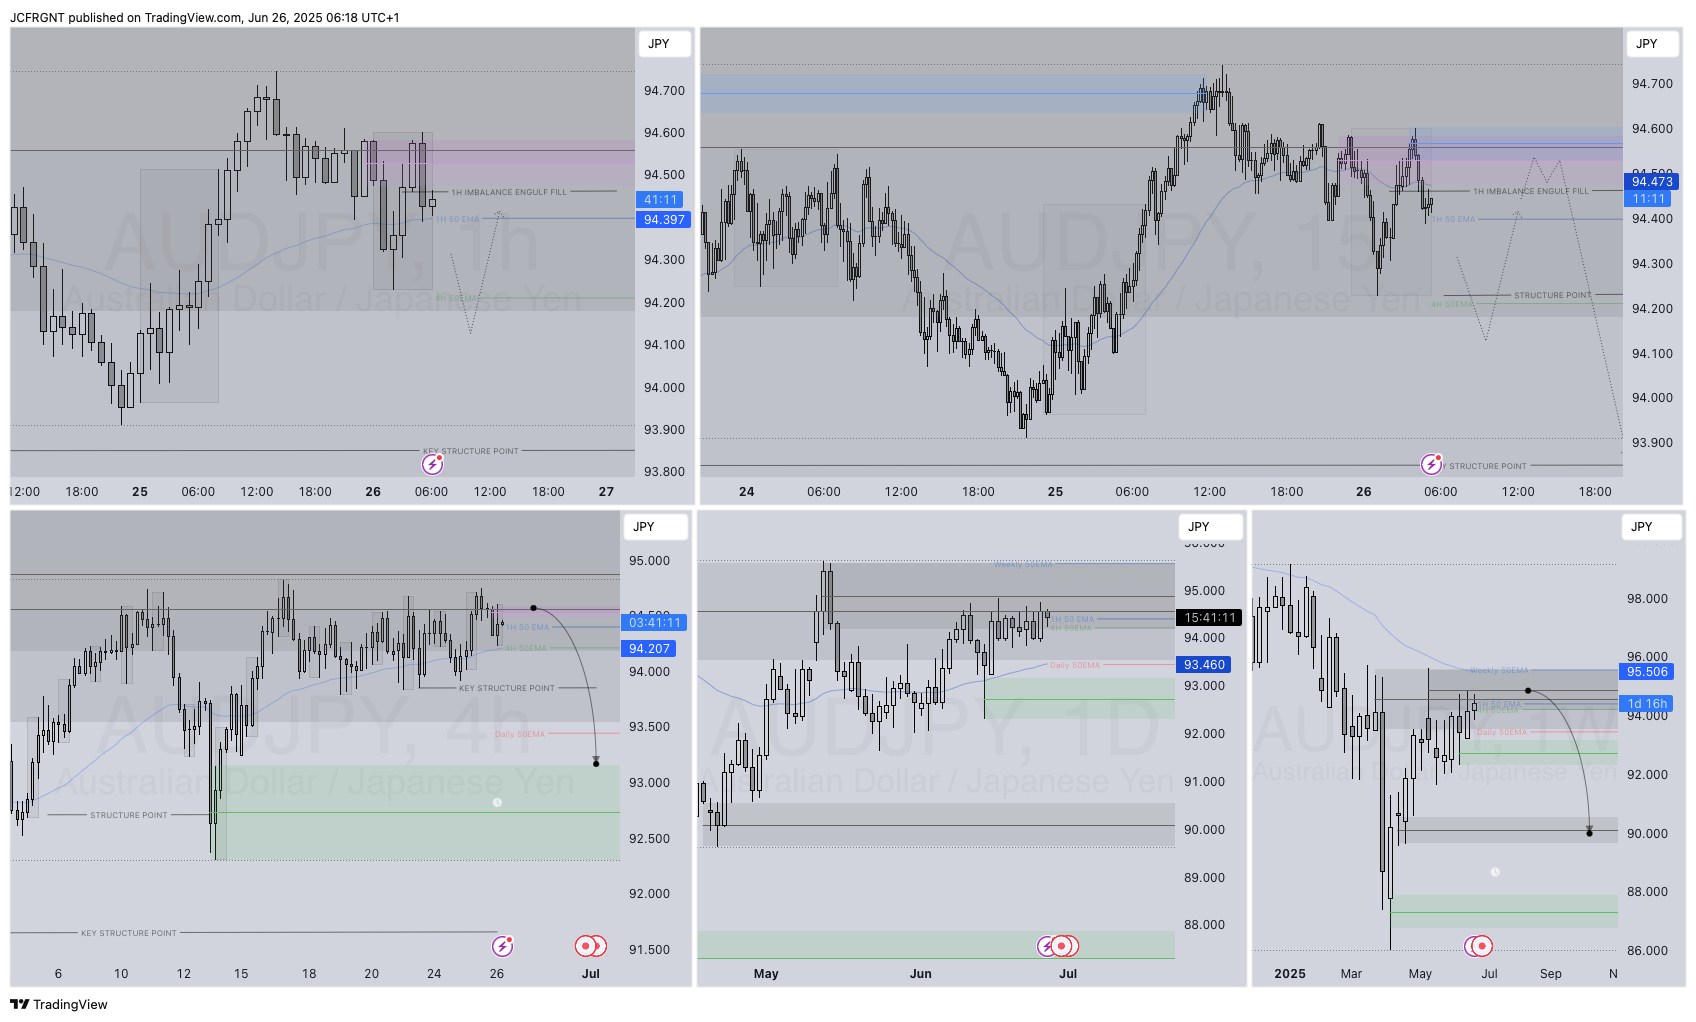Viewport: 1696px width, 1022px height.
Task: Click the 15:41:11 countdown label on the 1D chart
Action: point(1209,618)
